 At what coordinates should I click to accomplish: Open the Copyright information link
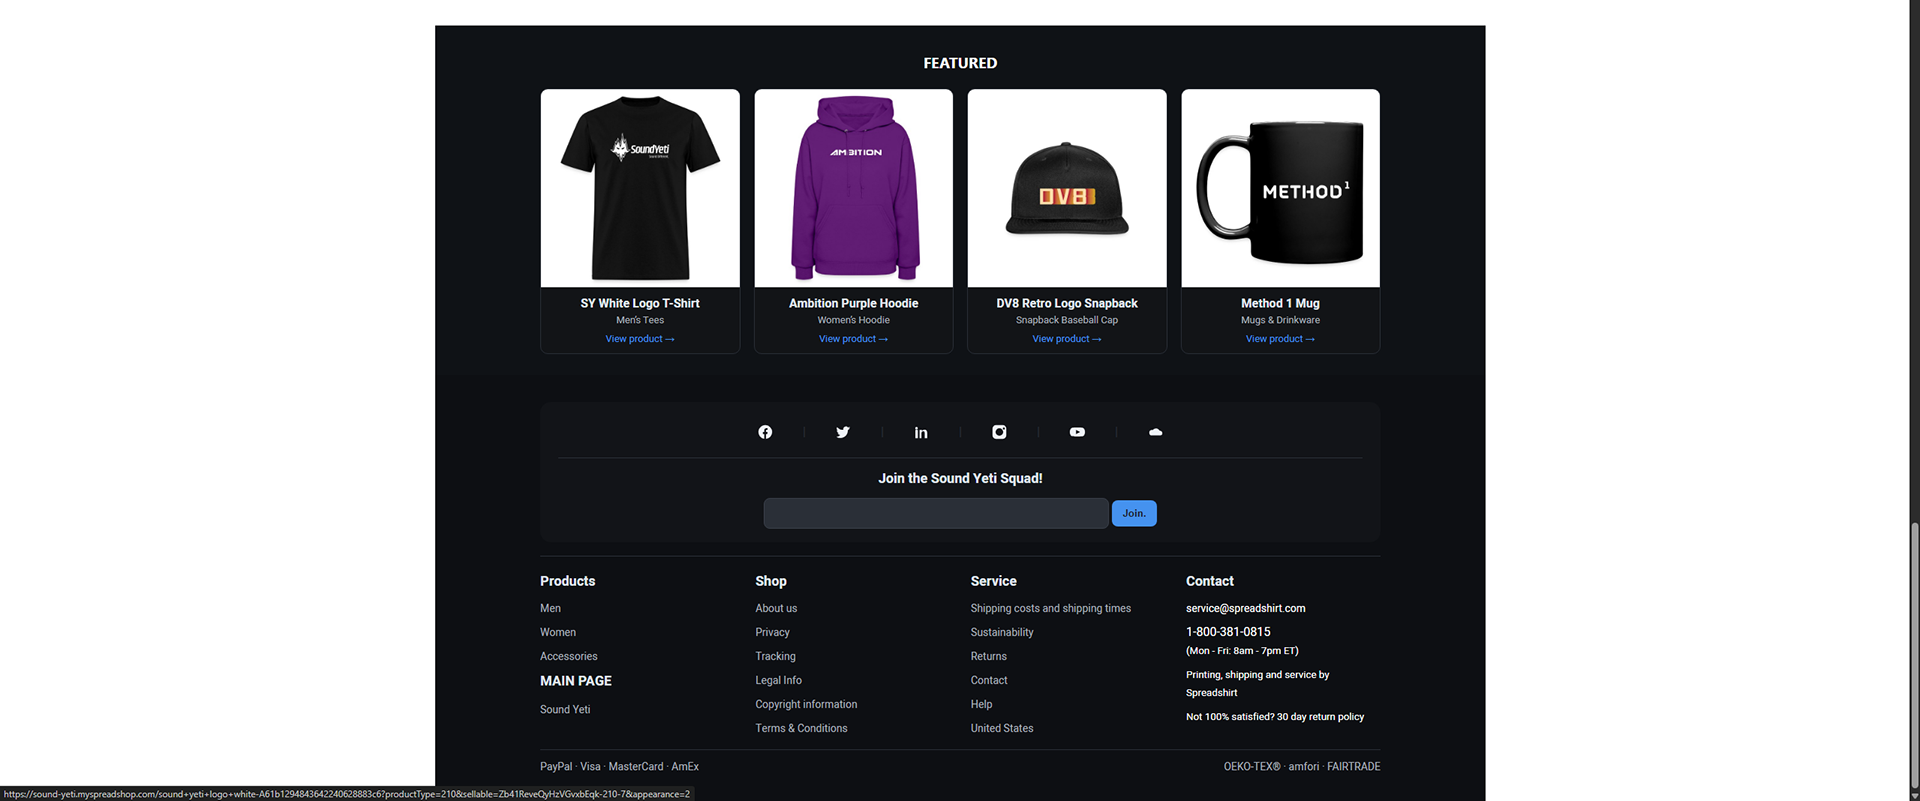[806, 704]
